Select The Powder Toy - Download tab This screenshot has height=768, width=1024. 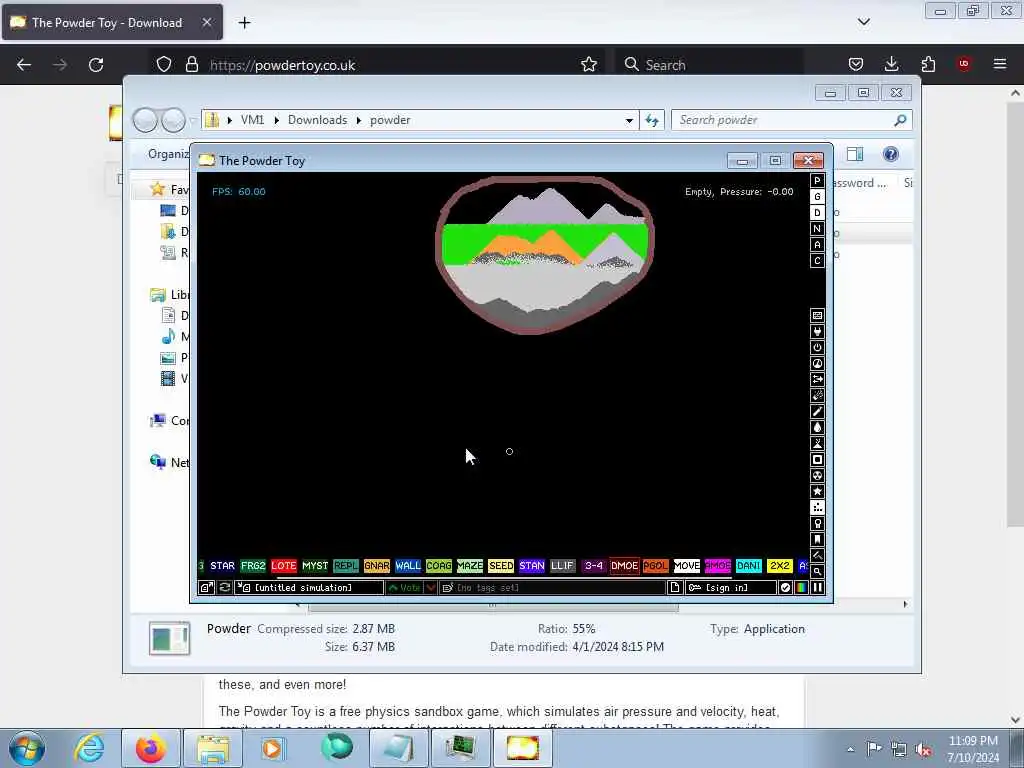point(112,22)
